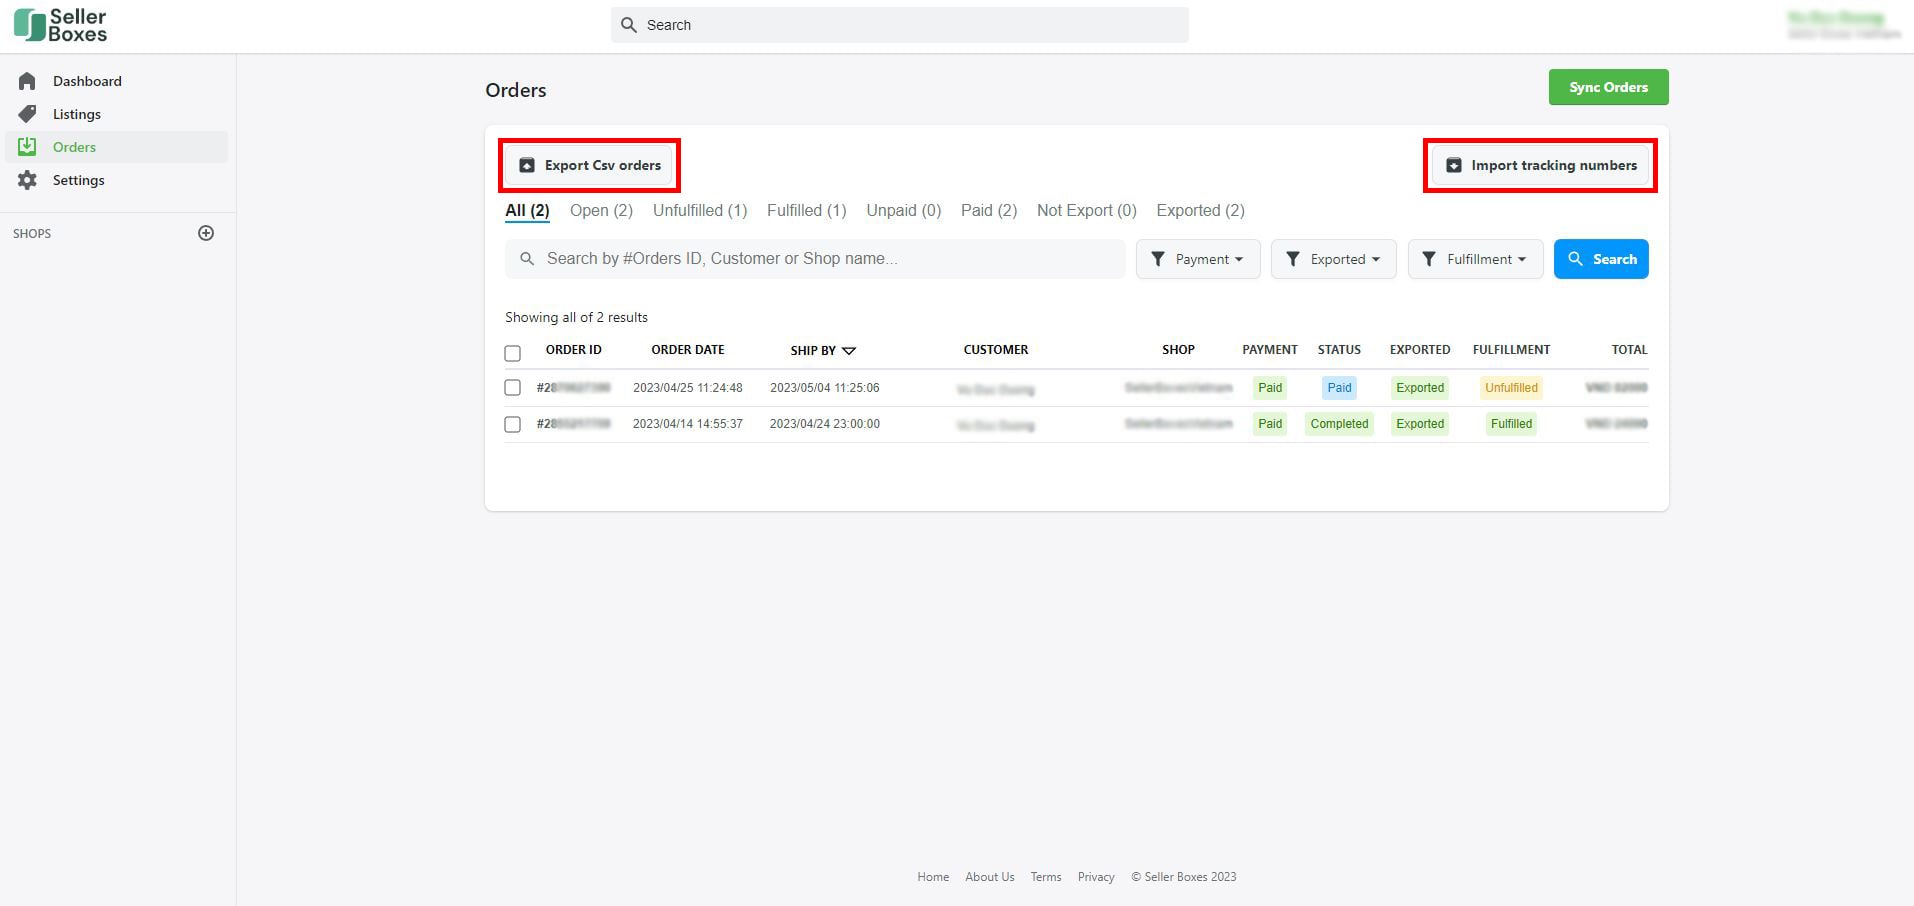
Task: Select the Listings tag icon in sidebar
Action: [29, 113]
